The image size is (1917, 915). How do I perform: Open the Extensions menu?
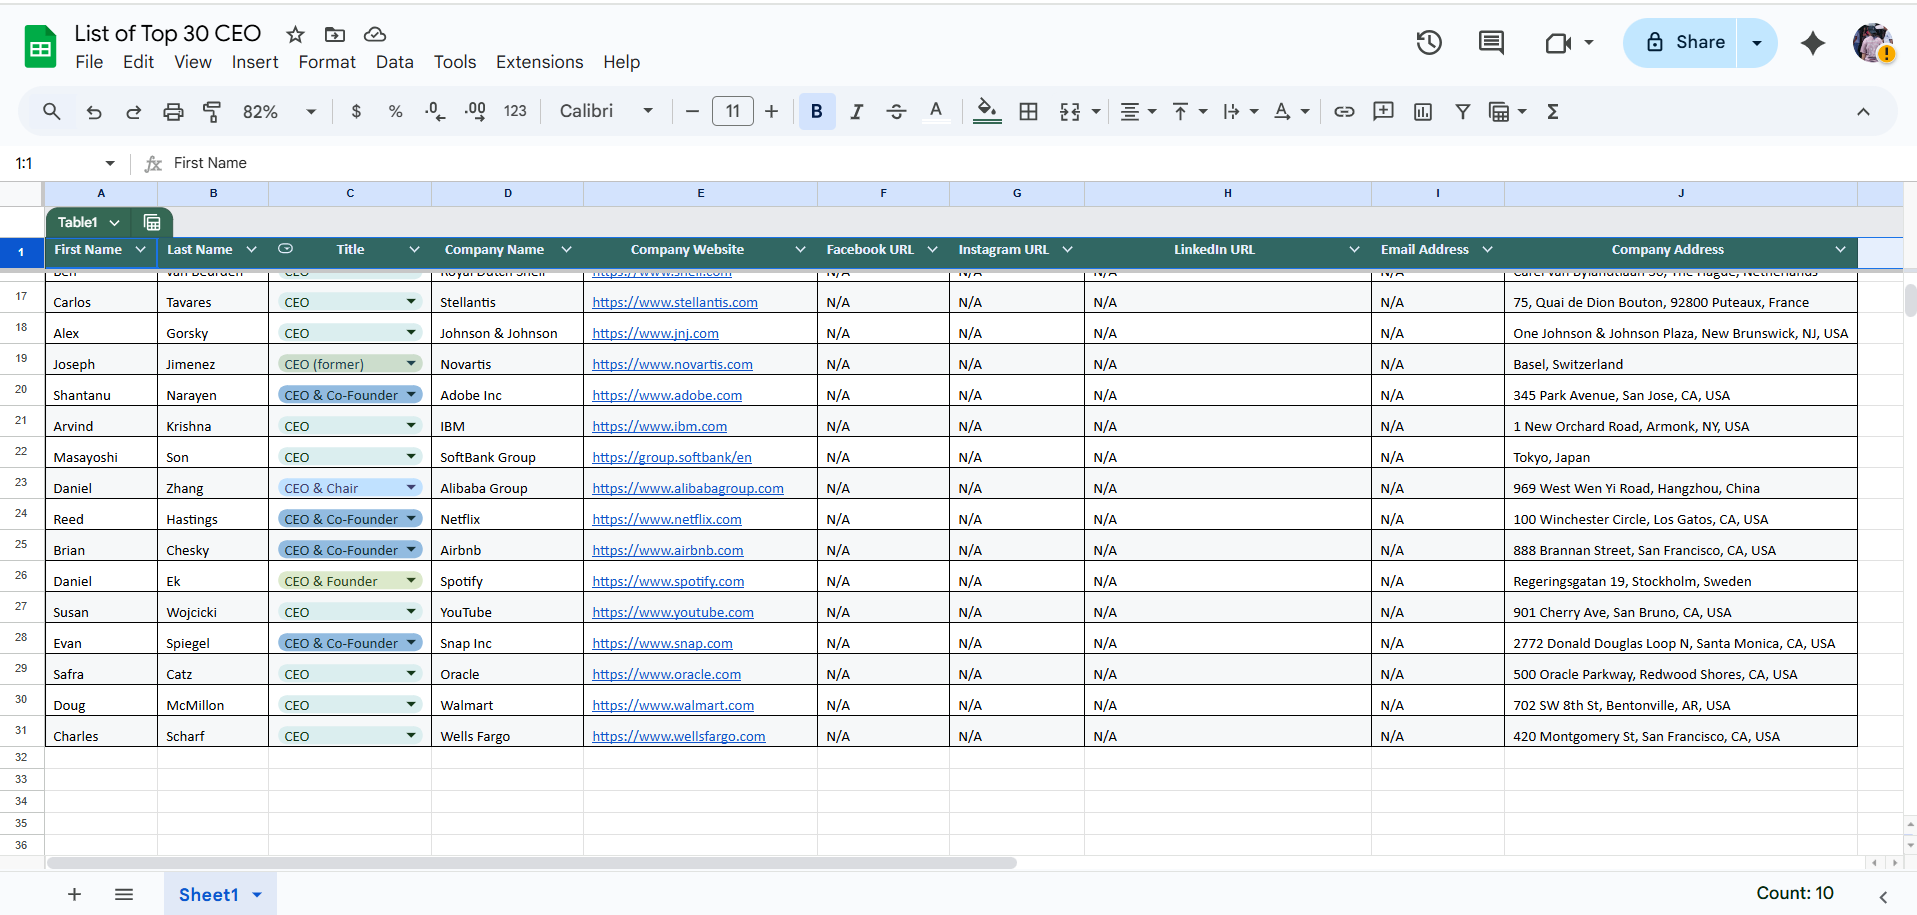tap(539, 62)
